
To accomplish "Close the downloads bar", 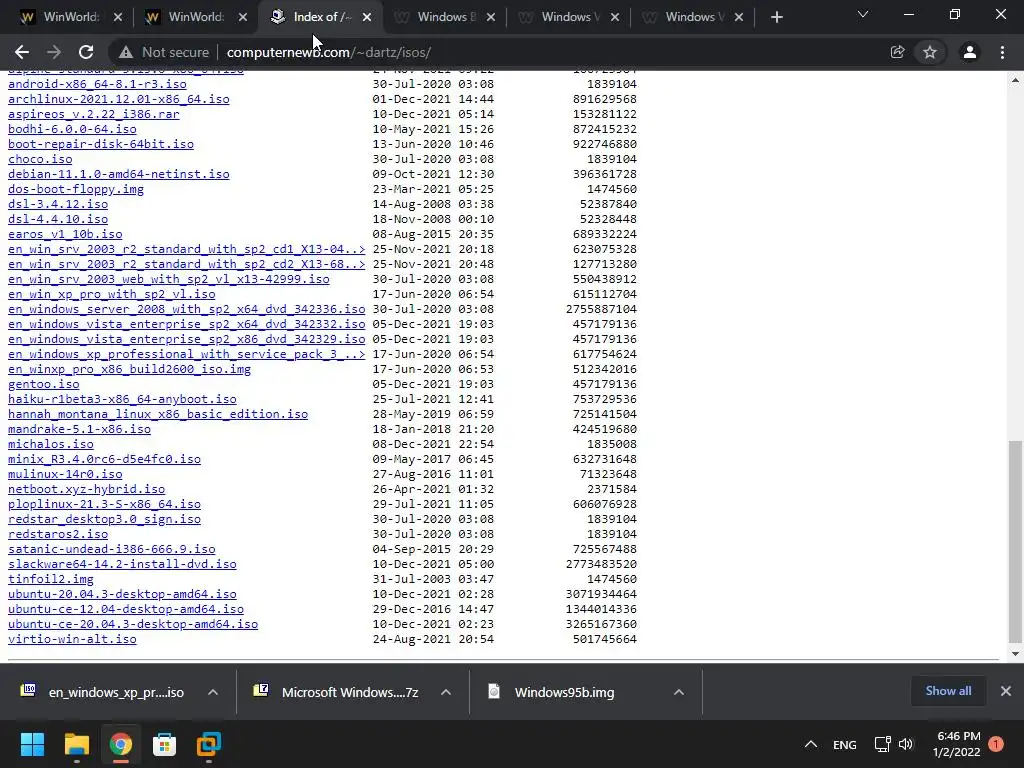I will [1006, 691].
